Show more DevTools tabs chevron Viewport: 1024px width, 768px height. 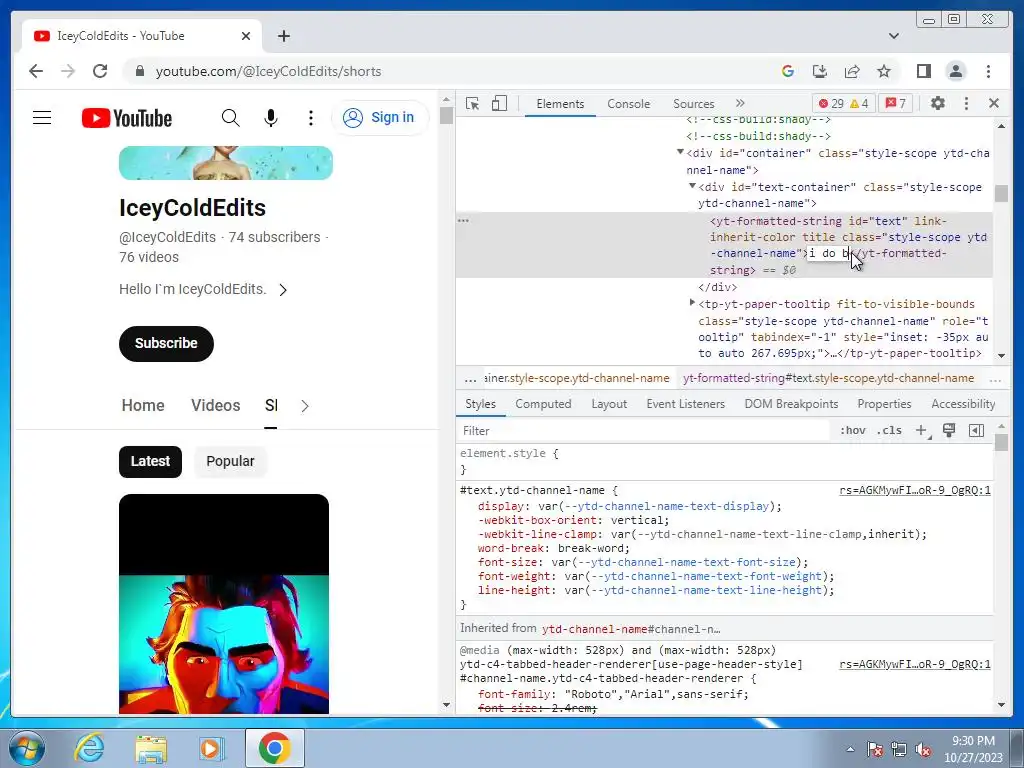[740, 103]
